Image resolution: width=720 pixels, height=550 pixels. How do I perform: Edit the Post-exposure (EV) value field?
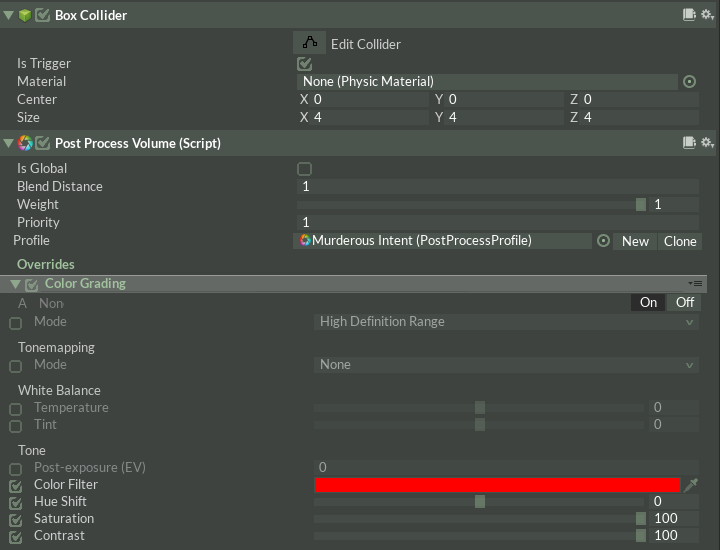506,467
